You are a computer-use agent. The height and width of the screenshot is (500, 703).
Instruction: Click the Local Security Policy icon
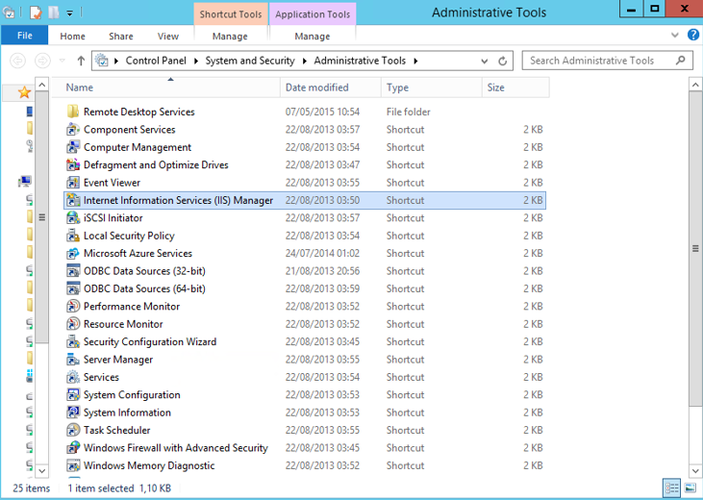point(73,236)
